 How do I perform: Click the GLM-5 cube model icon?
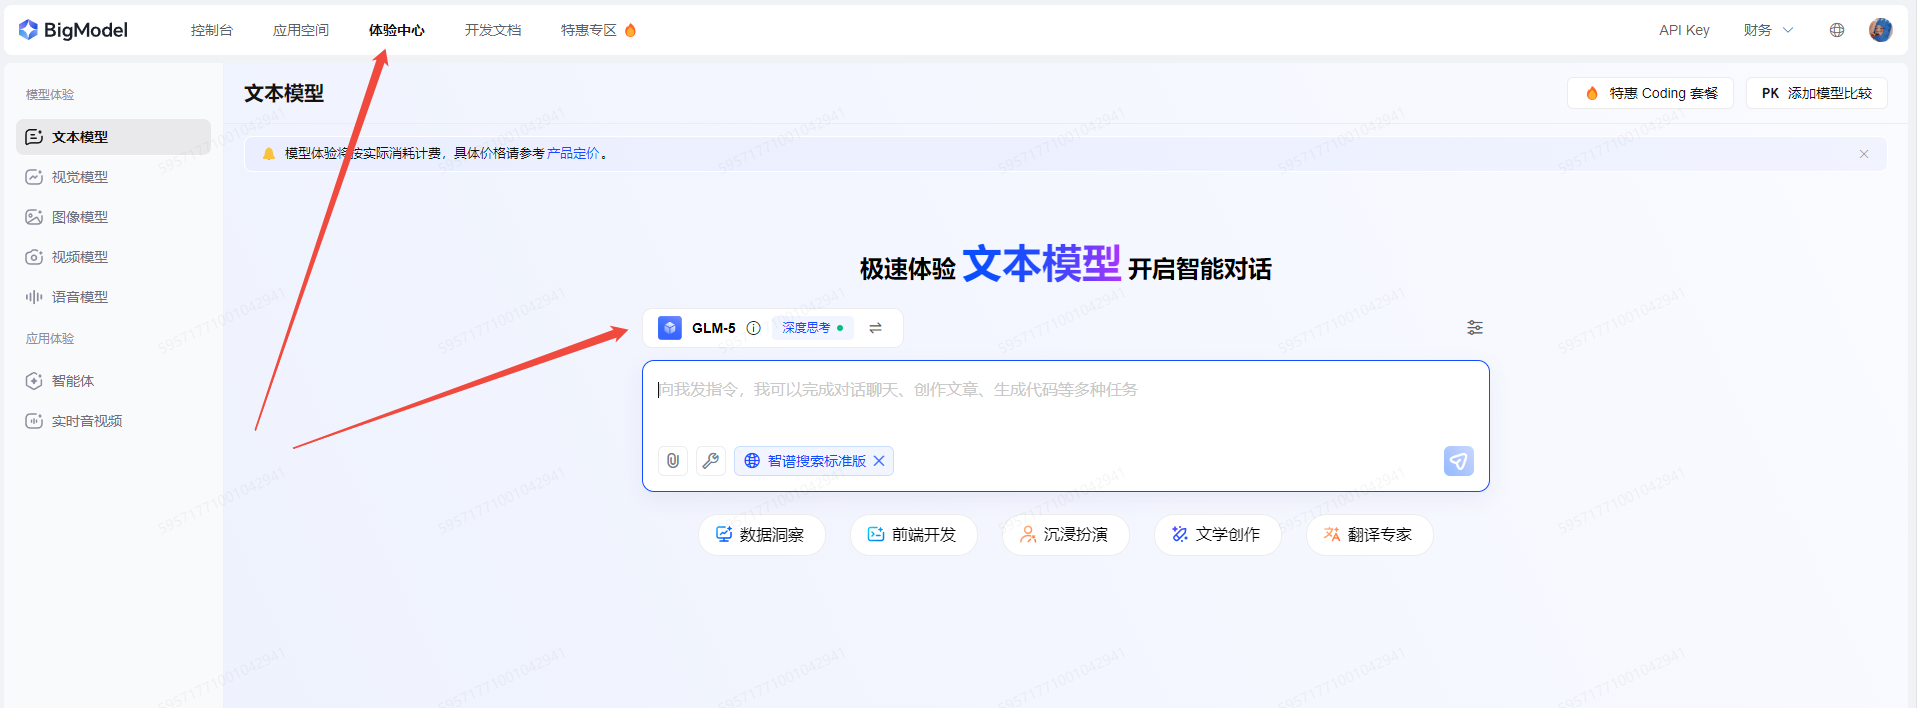point(670,328)
